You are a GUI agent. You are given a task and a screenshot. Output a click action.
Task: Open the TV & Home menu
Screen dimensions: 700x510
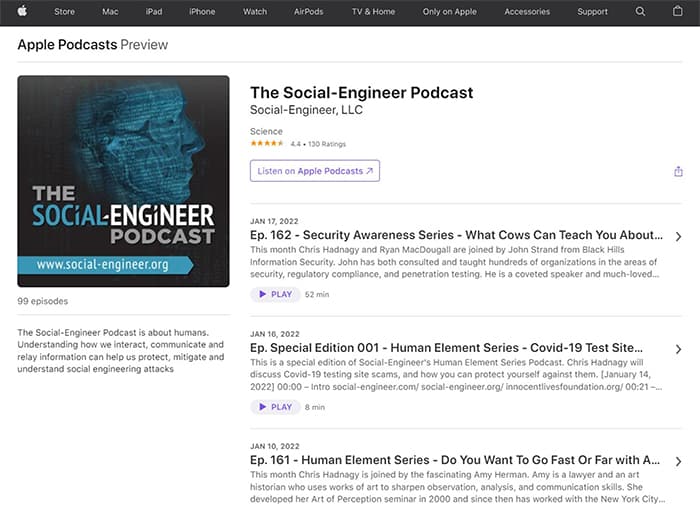click(373, 12)
